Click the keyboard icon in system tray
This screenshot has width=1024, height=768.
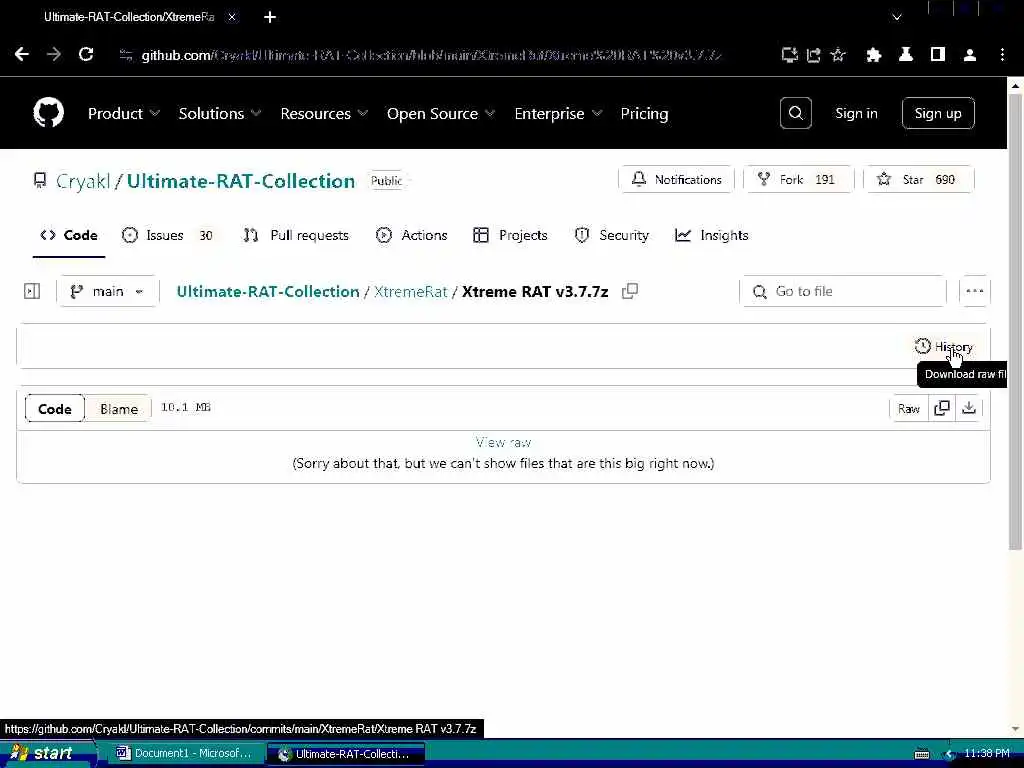pos(921,754)
